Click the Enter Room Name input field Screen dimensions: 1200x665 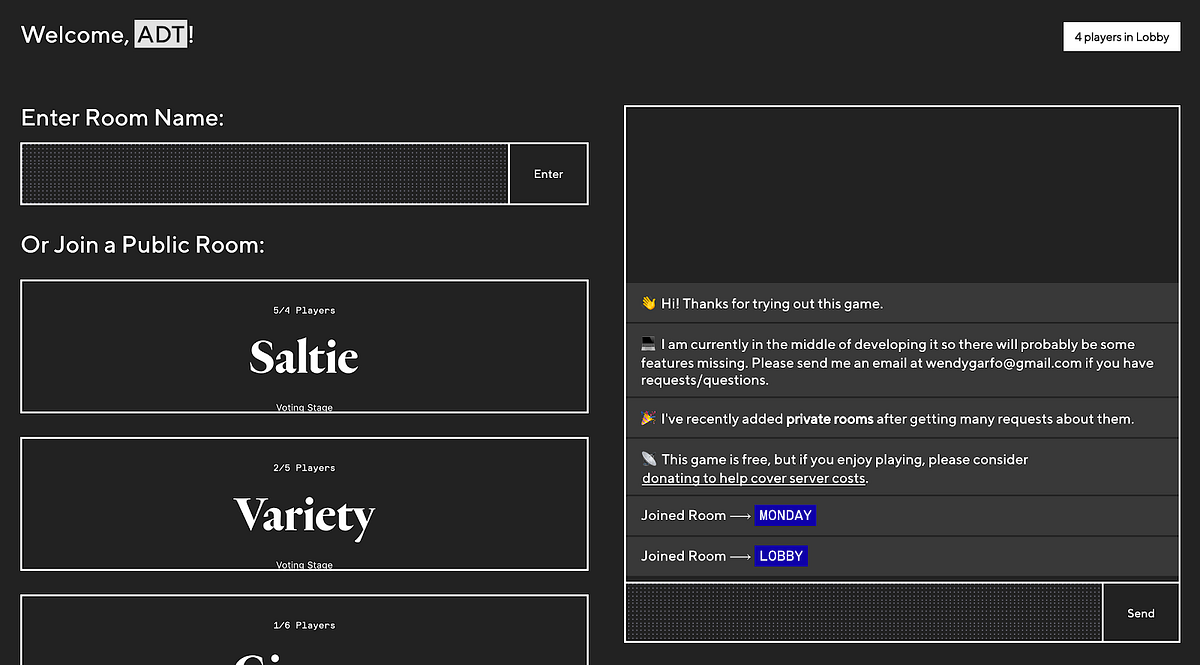point(264,173)
